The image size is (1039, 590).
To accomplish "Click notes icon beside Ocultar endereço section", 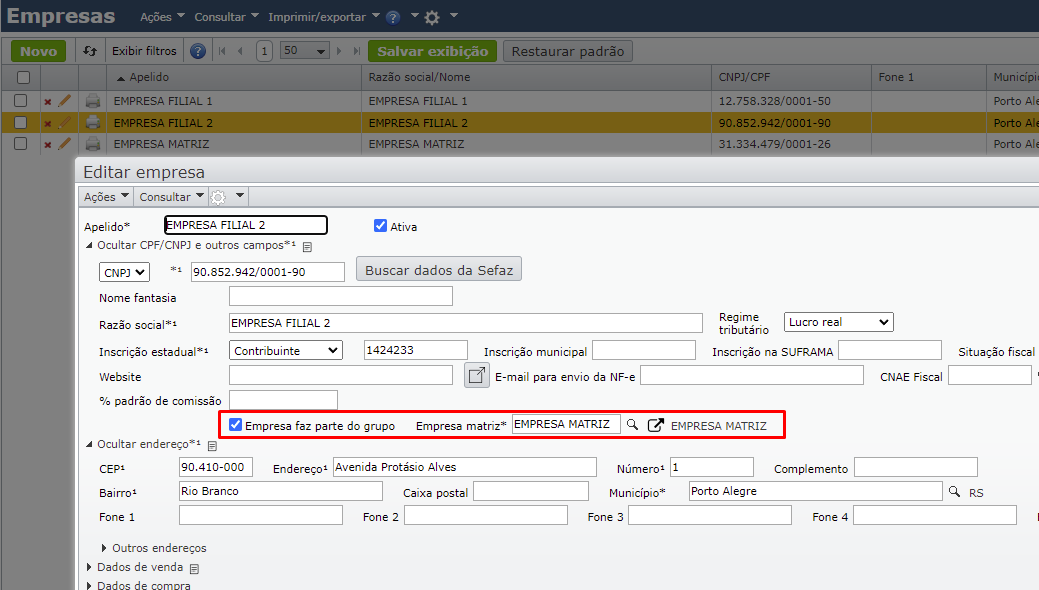I will (x=212, y=445).
